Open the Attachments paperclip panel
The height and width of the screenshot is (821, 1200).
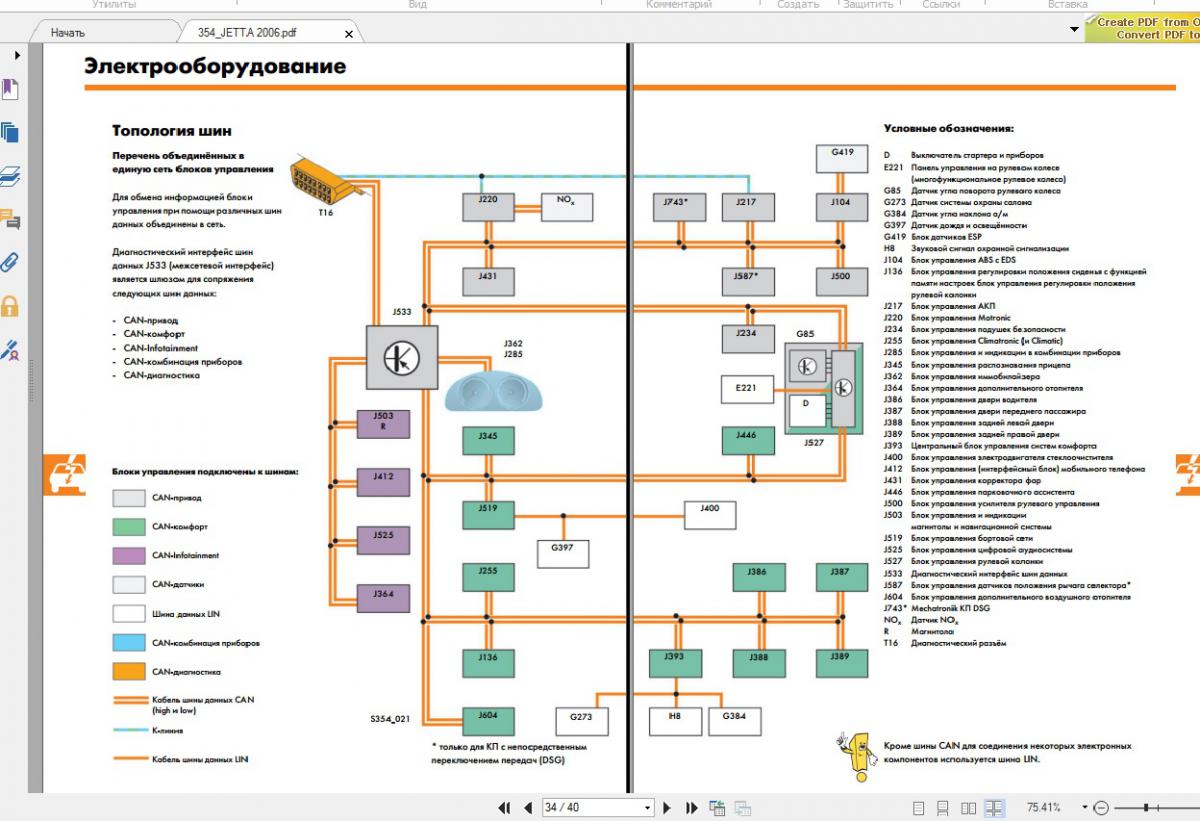click(10, 263)
